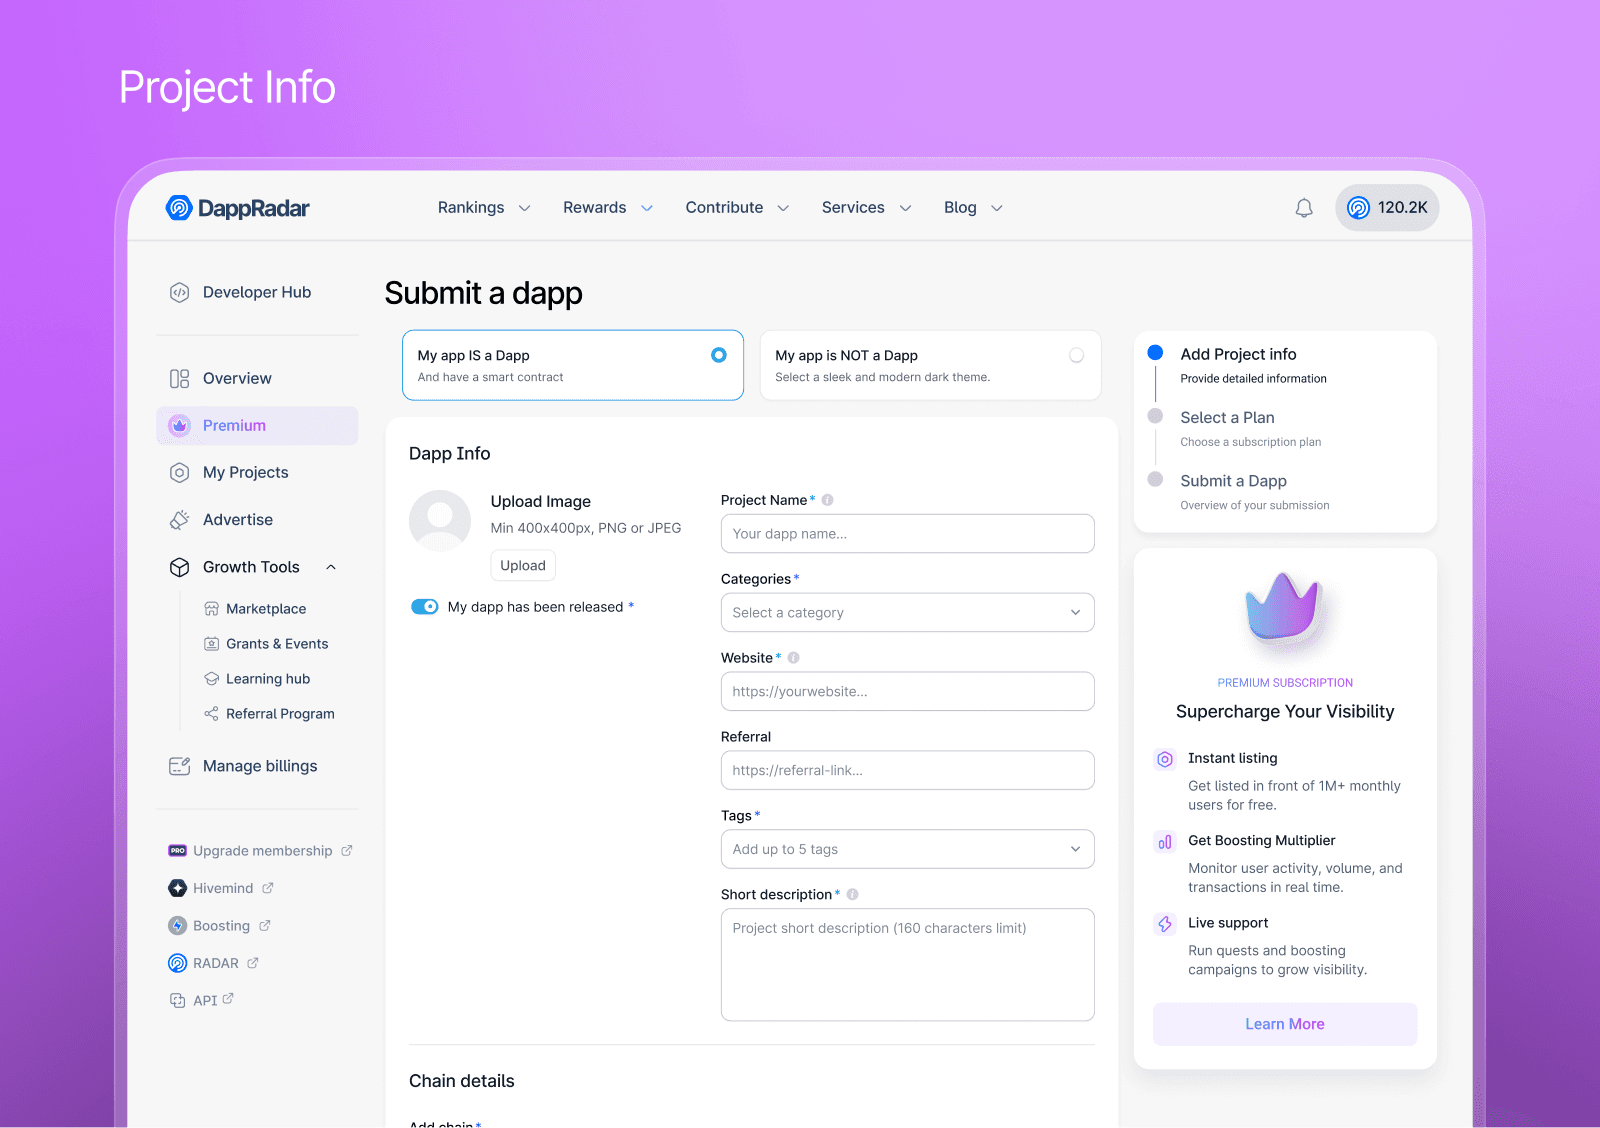The width and height of the screenshot is (1600, 1128).
Task: Open the notifications bell
Action: coord(1304,208)
